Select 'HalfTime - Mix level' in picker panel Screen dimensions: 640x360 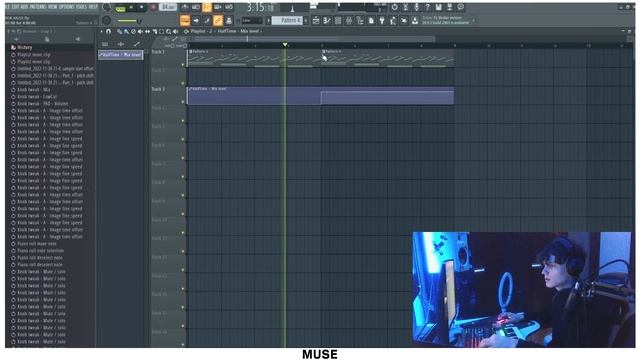pos(120,55)
